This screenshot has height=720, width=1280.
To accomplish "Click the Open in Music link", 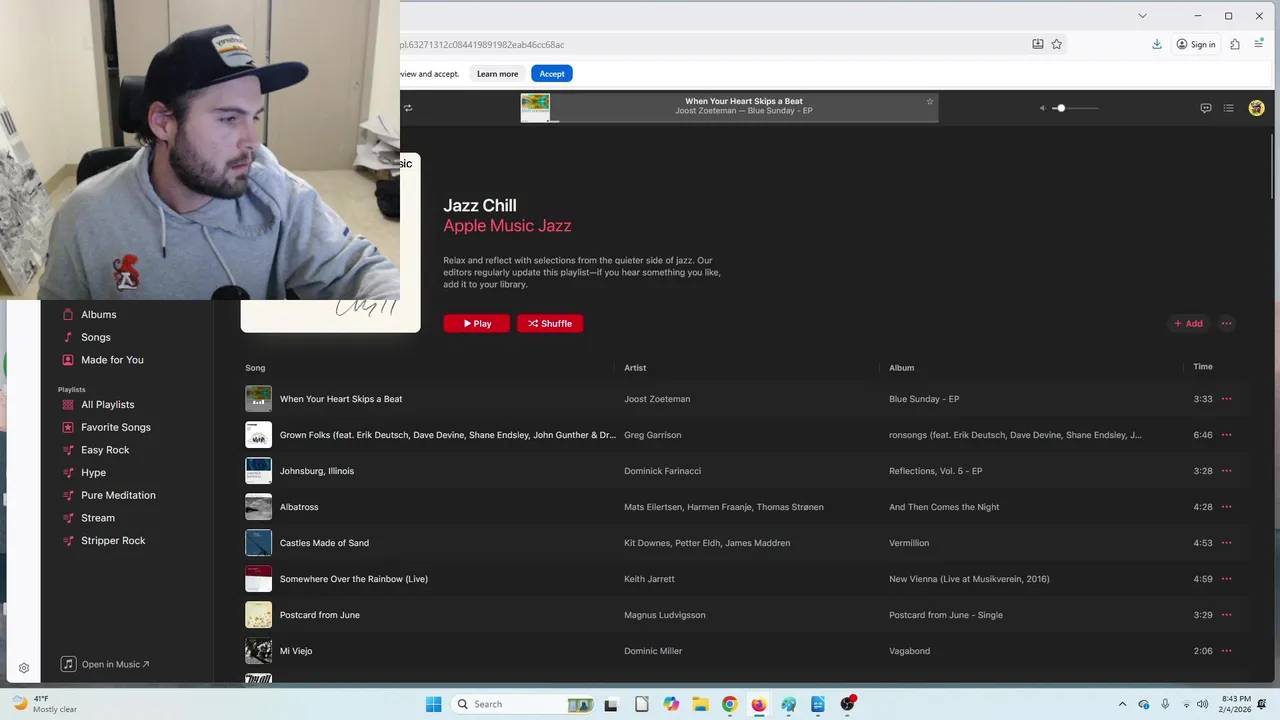I will [x=105, y=664].
